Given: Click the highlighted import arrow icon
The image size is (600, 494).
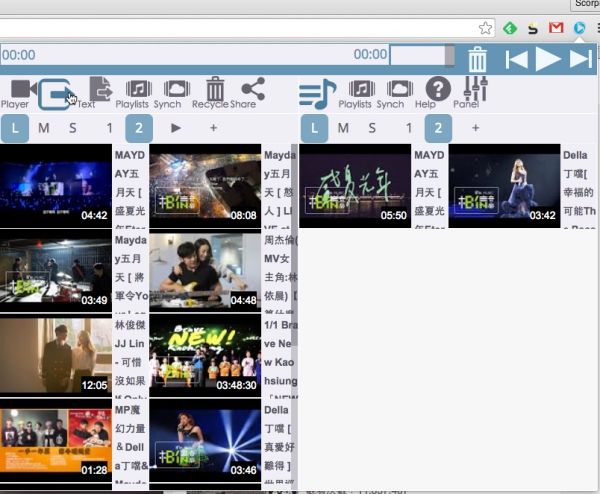Looking at the screenshot, I should 57,95.
